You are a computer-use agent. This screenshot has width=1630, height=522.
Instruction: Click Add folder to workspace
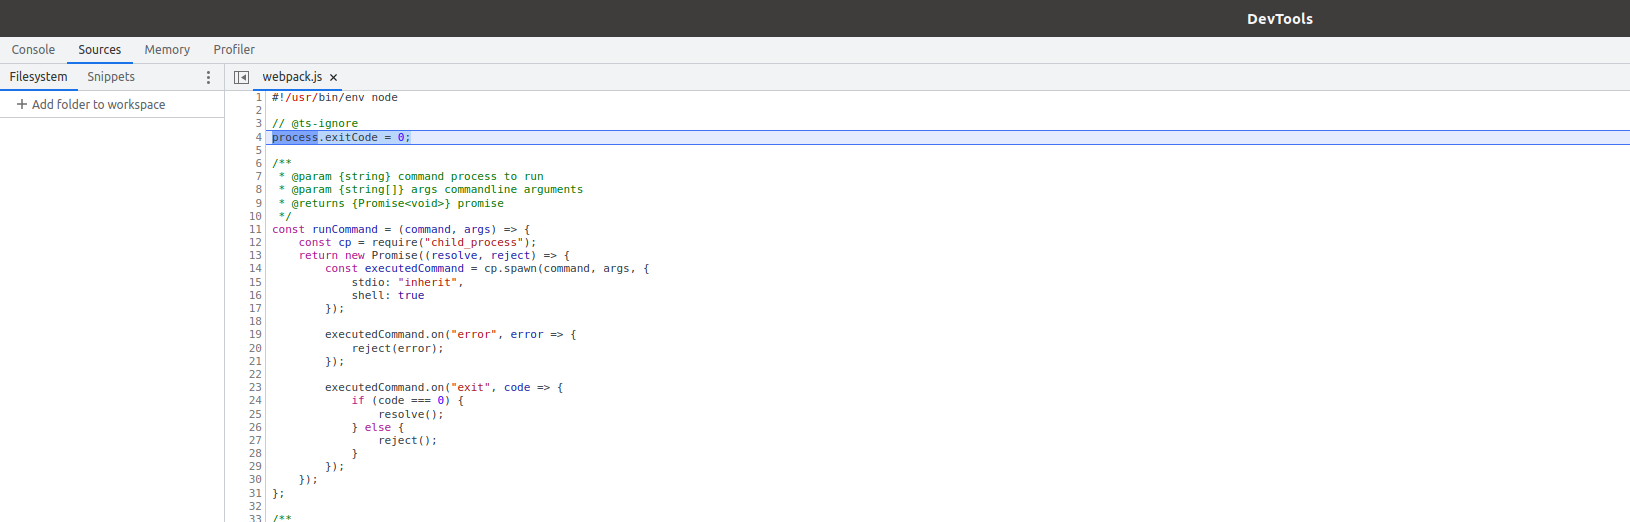(x=91, y=104)
